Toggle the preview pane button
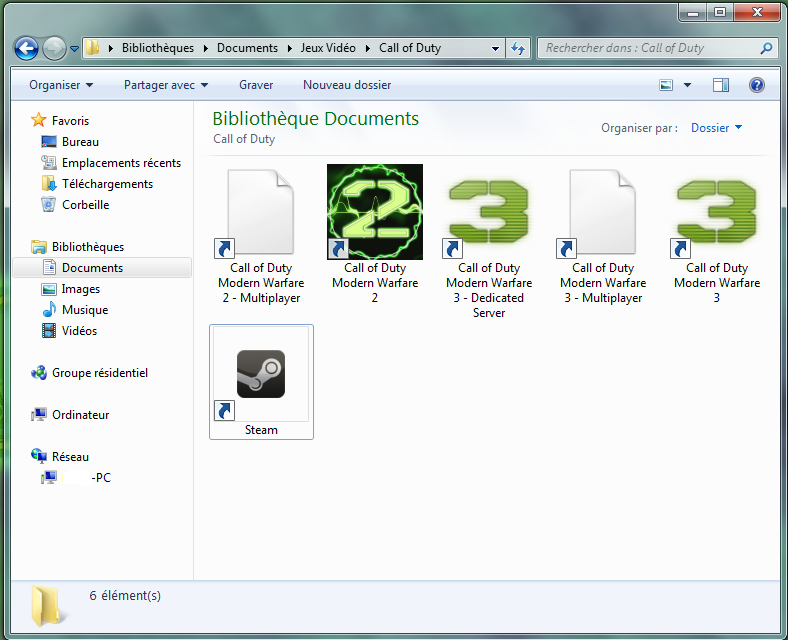 click(x=721, y=85)
